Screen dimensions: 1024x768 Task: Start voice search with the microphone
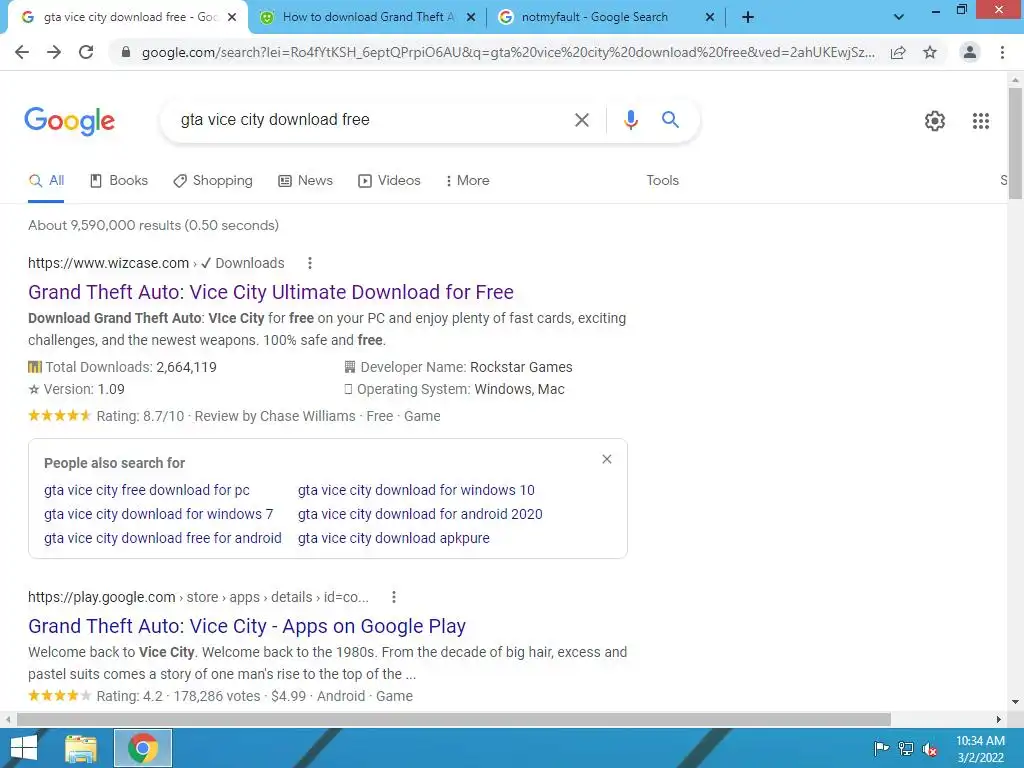point(630,120)
